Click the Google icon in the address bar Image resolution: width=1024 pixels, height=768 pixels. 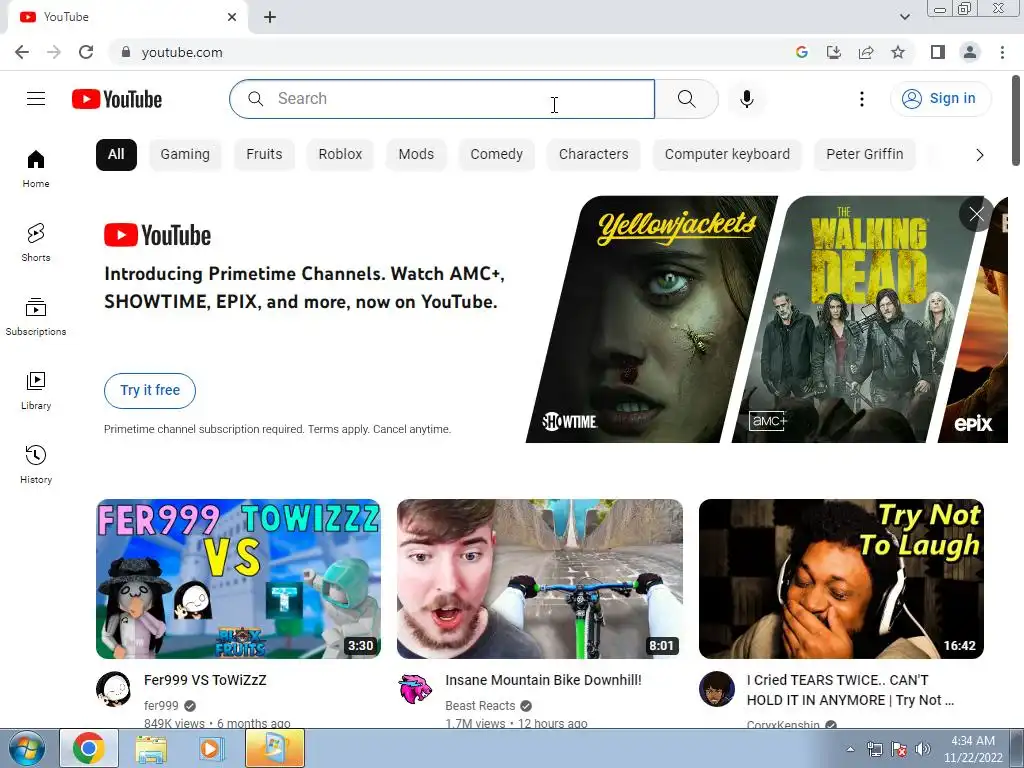(802, 52)
